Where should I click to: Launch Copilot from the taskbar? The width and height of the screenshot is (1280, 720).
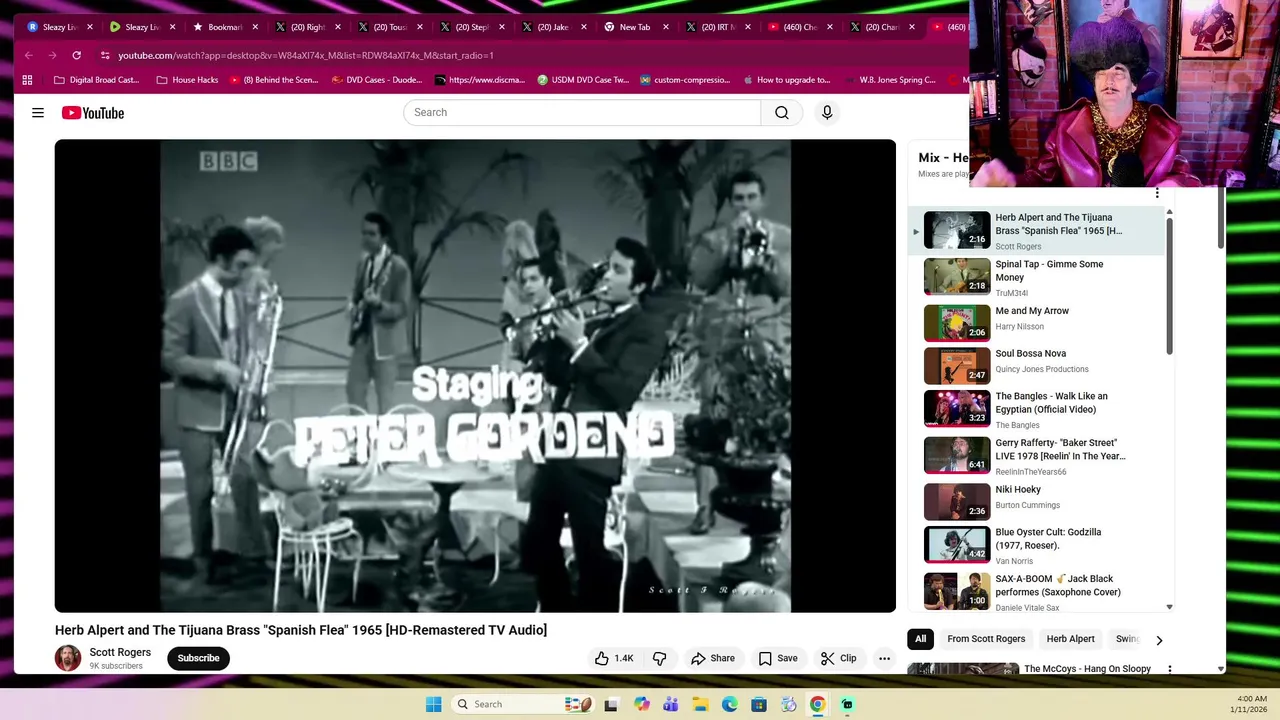641,704
